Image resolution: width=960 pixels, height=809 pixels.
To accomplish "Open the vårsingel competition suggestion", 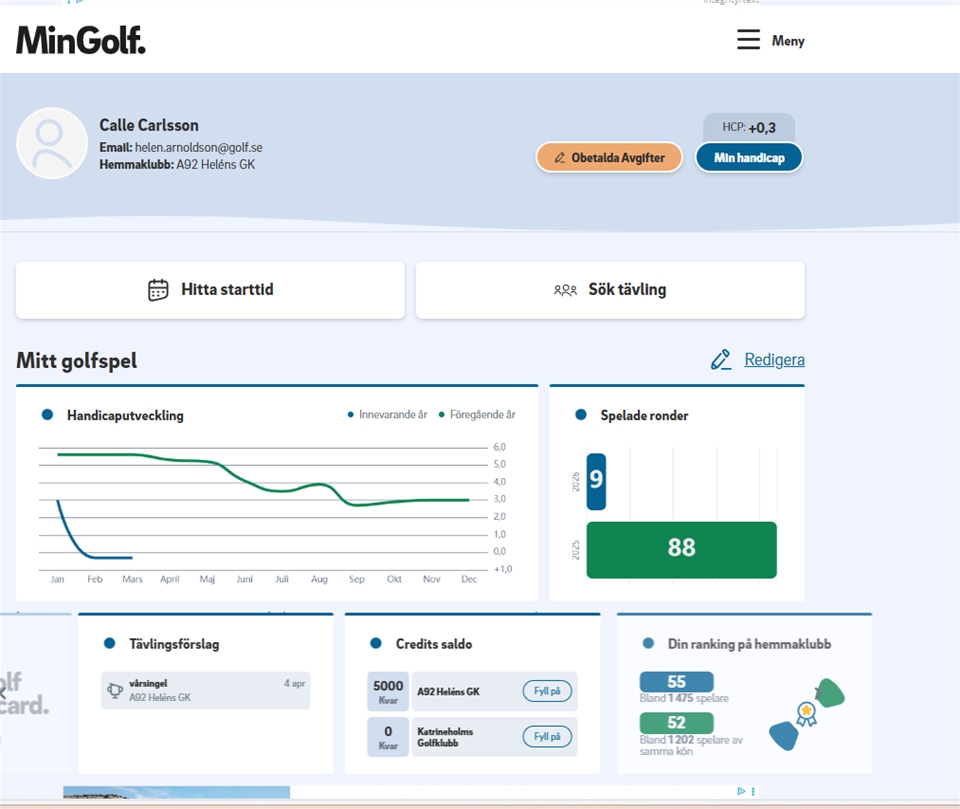I will pyautogui.click(x=205, y=690).
